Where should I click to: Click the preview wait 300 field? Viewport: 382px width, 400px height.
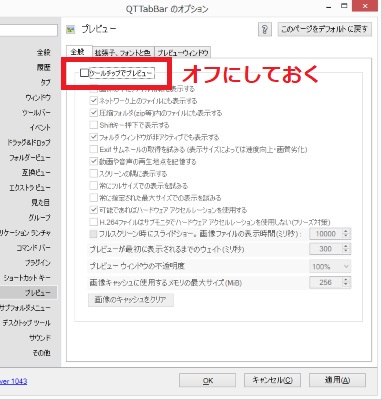pos(326,249)
